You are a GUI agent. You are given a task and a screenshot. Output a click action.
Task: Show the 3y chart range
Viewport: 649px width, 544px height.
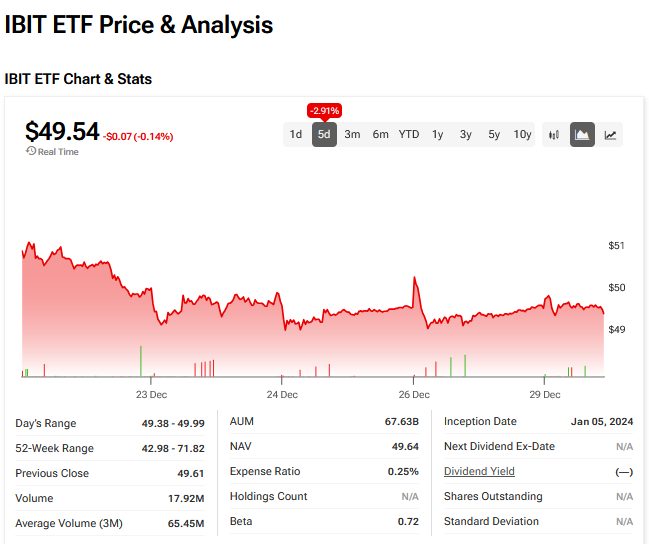466,134
